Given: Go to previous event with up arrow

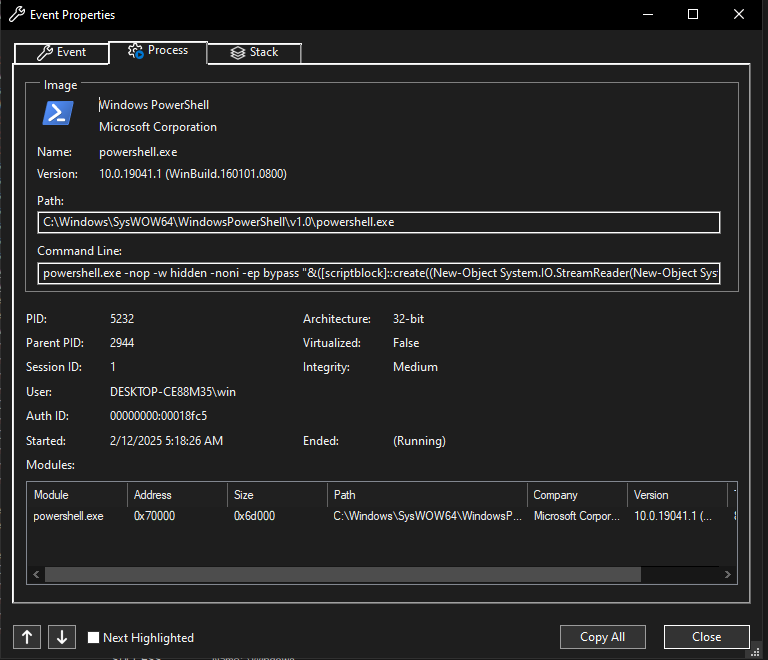Looking at the screenshot, I should coord(27,637).
